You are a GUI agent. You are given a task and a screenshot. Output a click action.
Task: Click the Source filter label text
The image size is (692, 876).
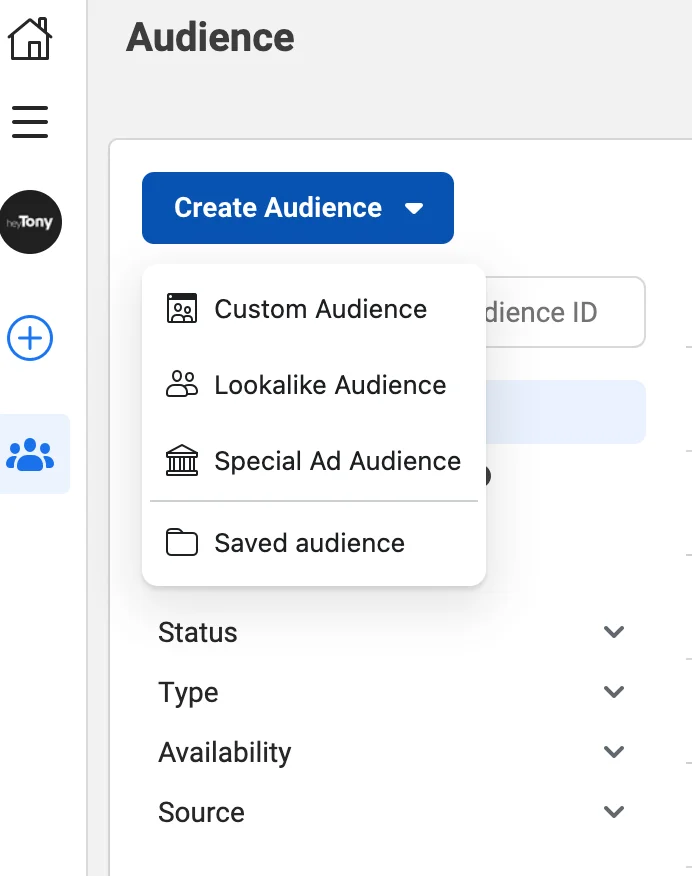pos(201,812)
